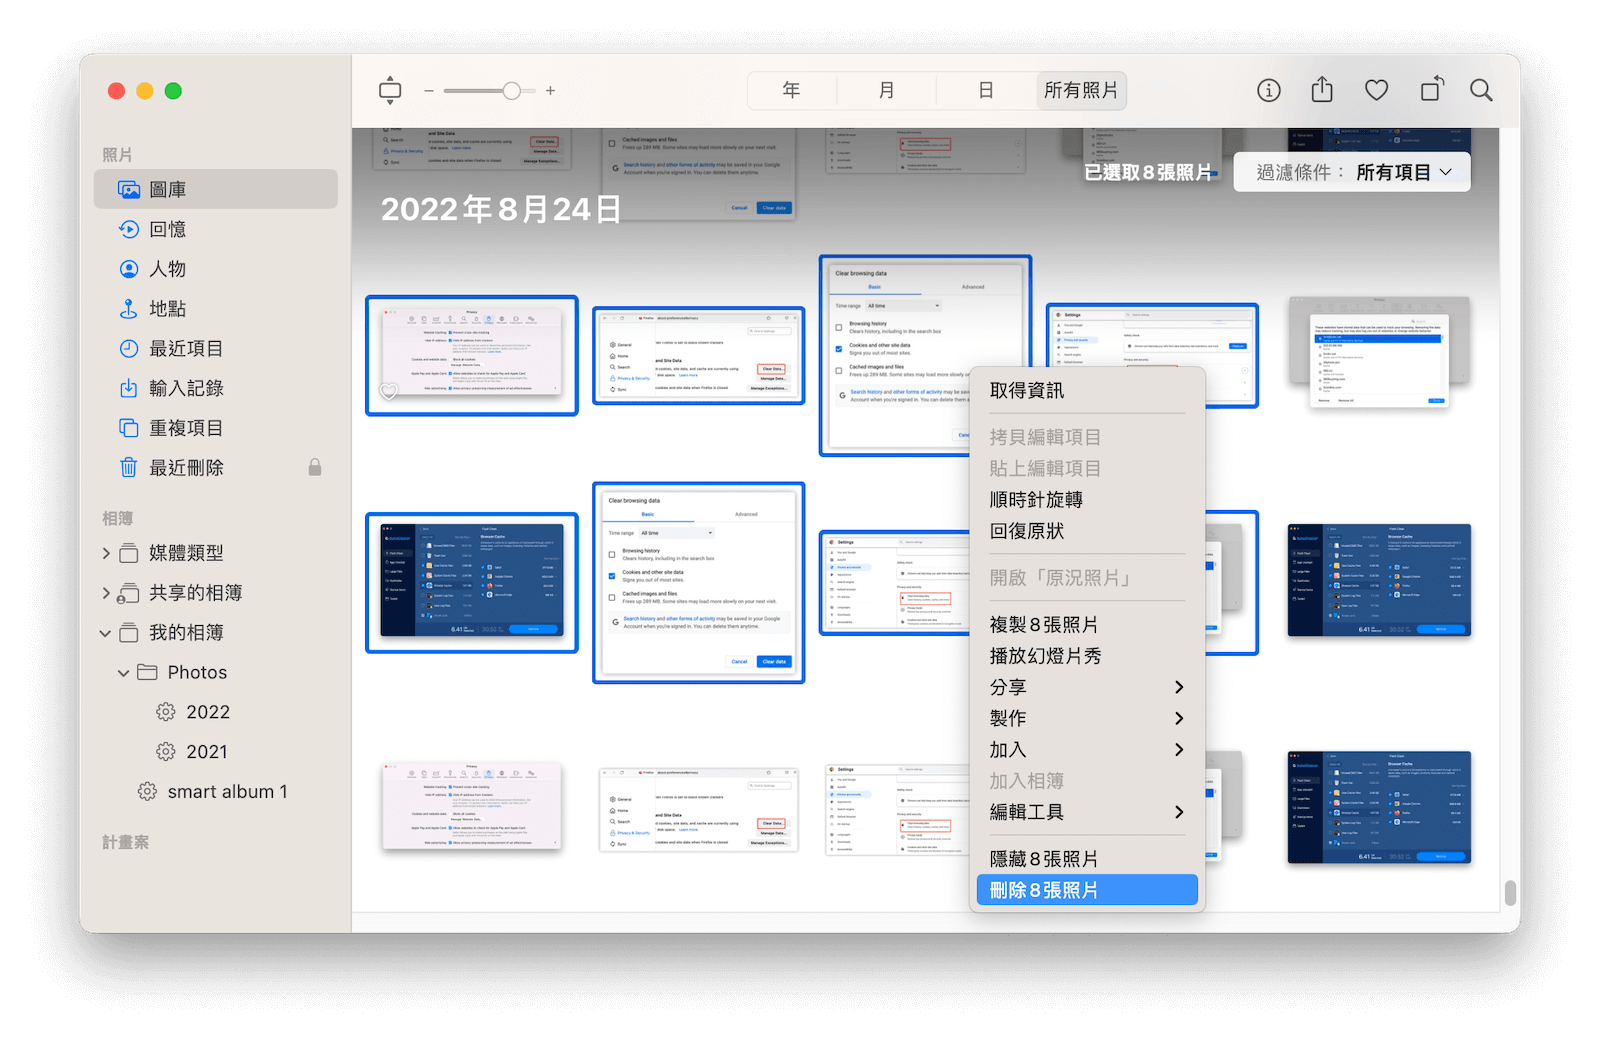This screenshot has width=1600, height=1038.
Task: Click the 2022年8月24日 date heading
Action: (501, 209)
